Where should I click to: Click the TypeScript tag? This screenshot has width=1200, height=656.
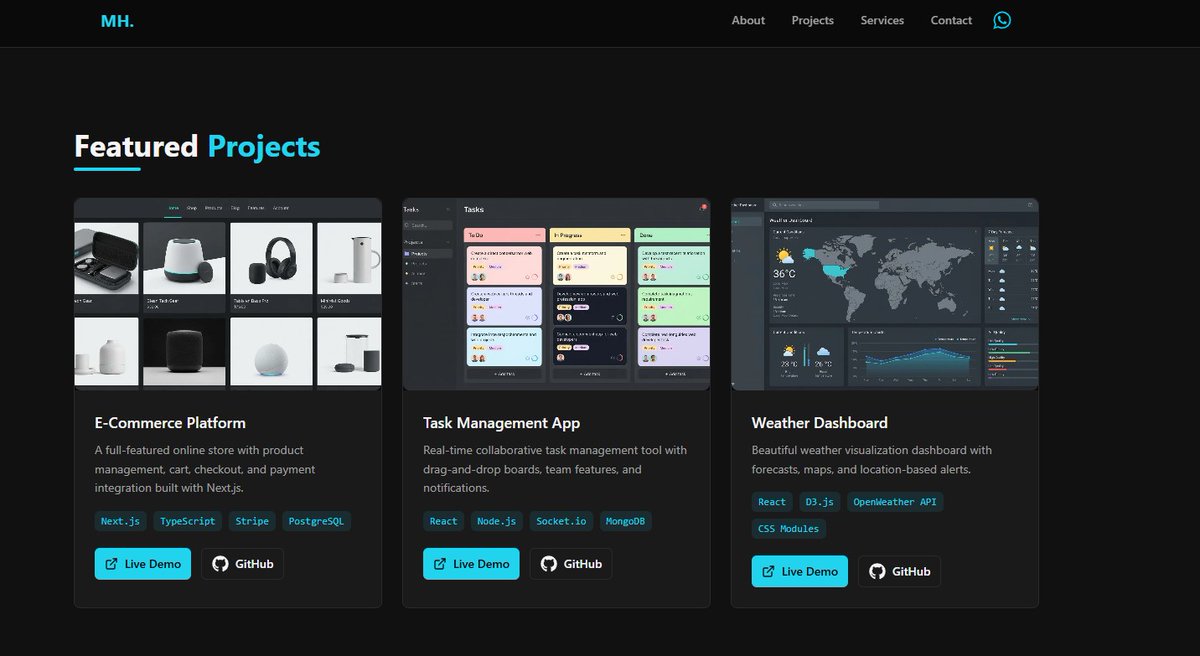[187, 521]
